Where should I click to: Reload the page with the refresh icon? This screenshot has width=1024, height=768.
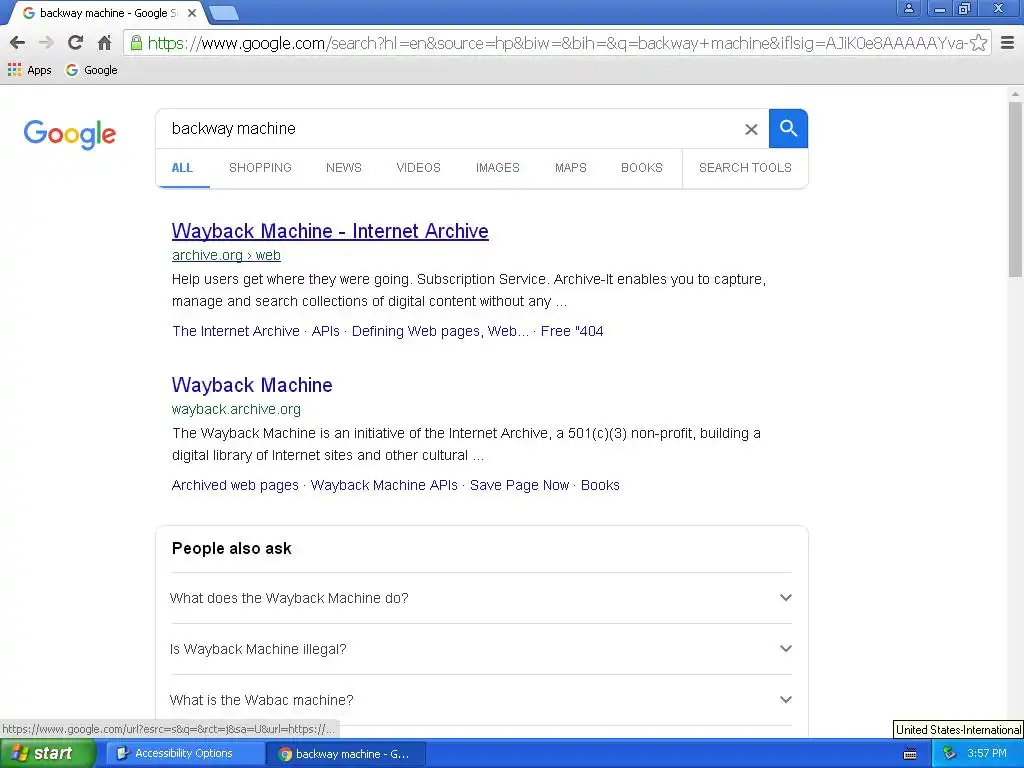click(75, 43)
